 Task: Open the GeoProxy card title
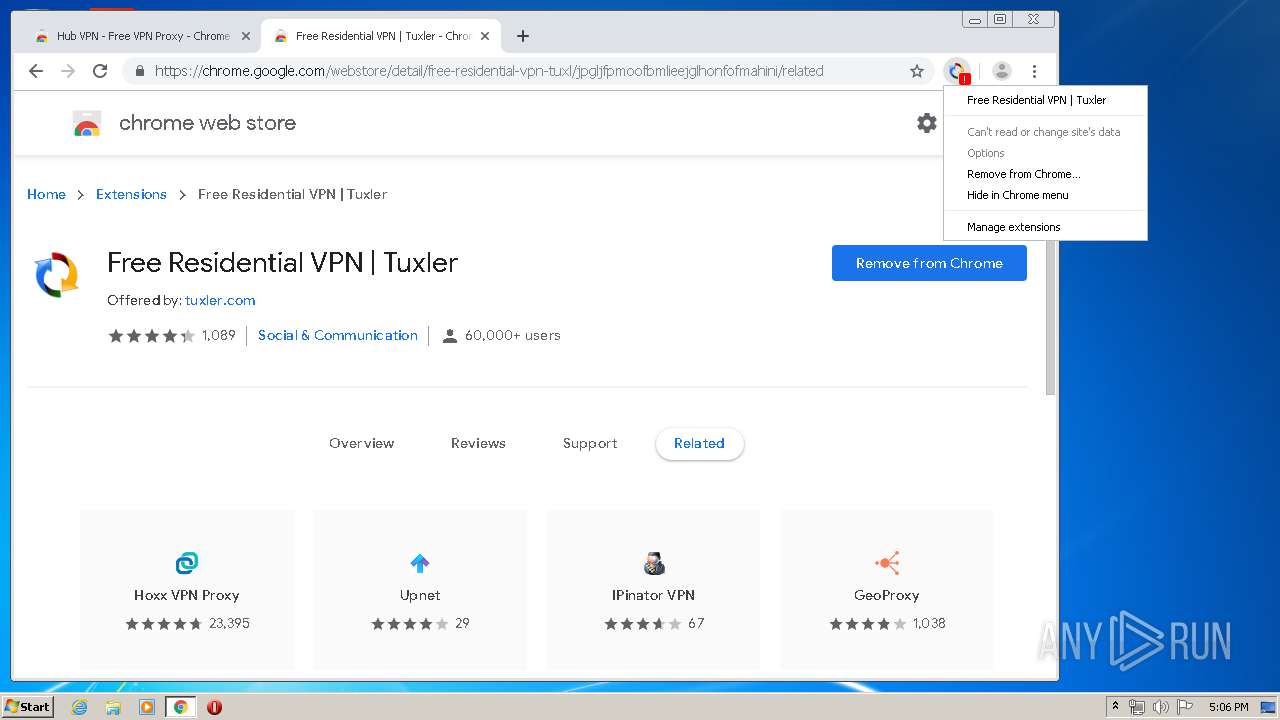coord(887,595)
